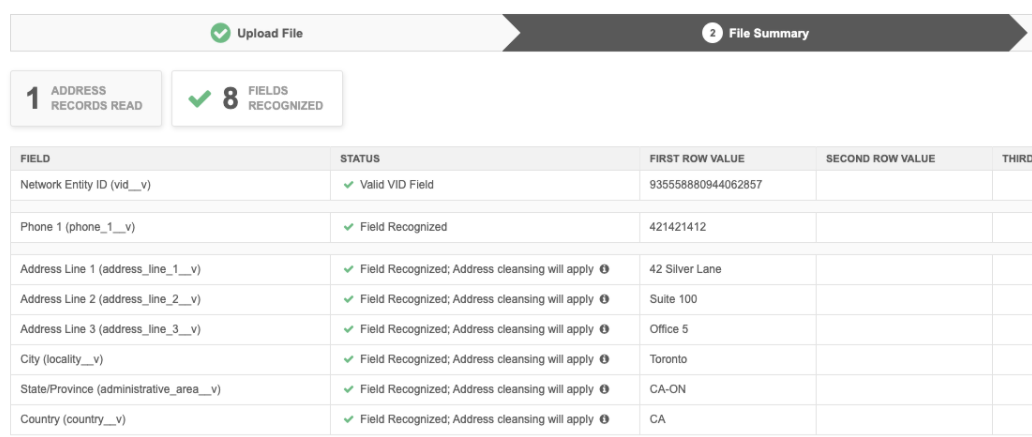Click info icon in State/Province row status
Image resolution: width=1032 pixels, height=437 pixels.
coord(604,390)
